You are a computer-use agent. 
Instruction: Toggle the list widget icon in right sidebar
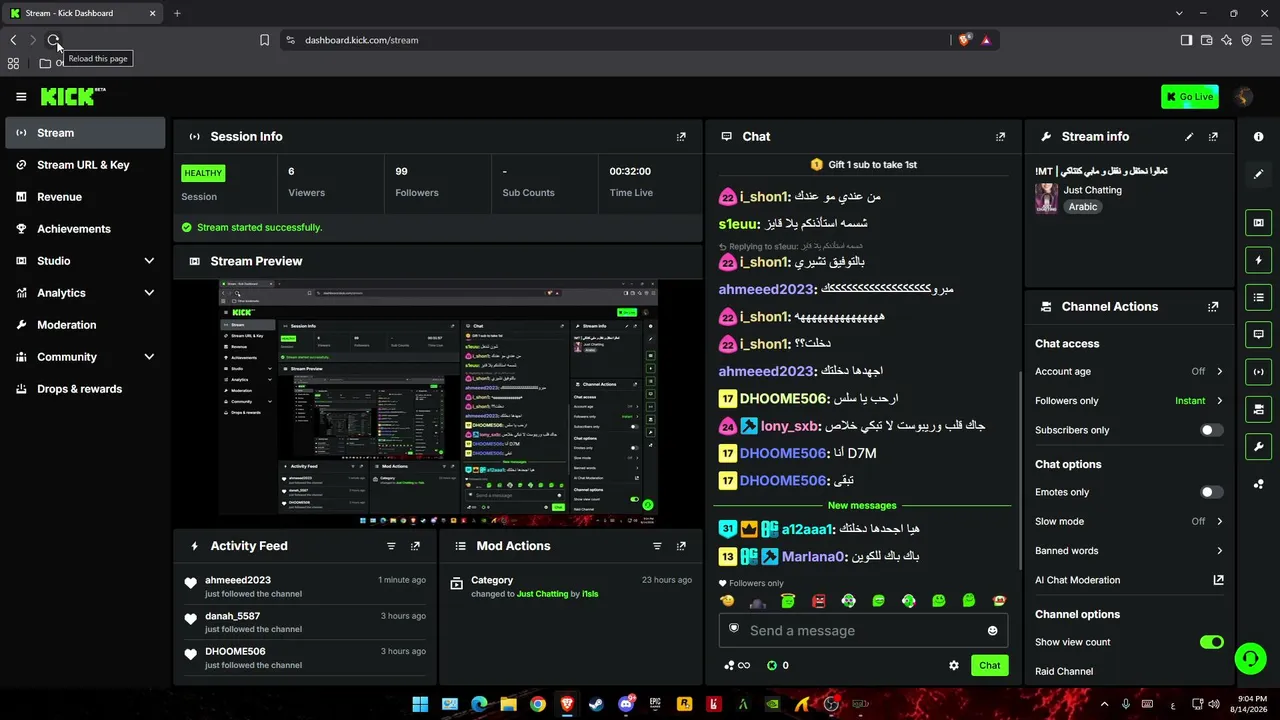pos(1259,297)
